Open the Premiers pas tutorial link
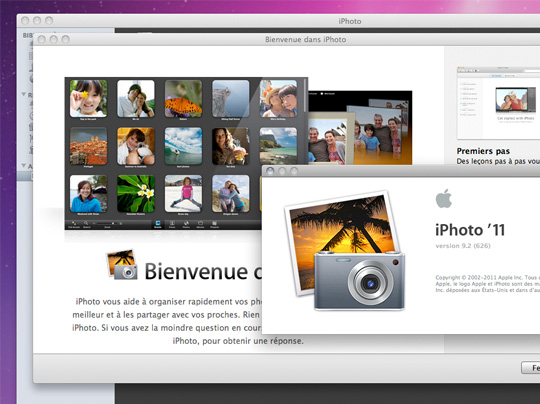The height and width of the screenshot is (404, 540). [483, 151]
